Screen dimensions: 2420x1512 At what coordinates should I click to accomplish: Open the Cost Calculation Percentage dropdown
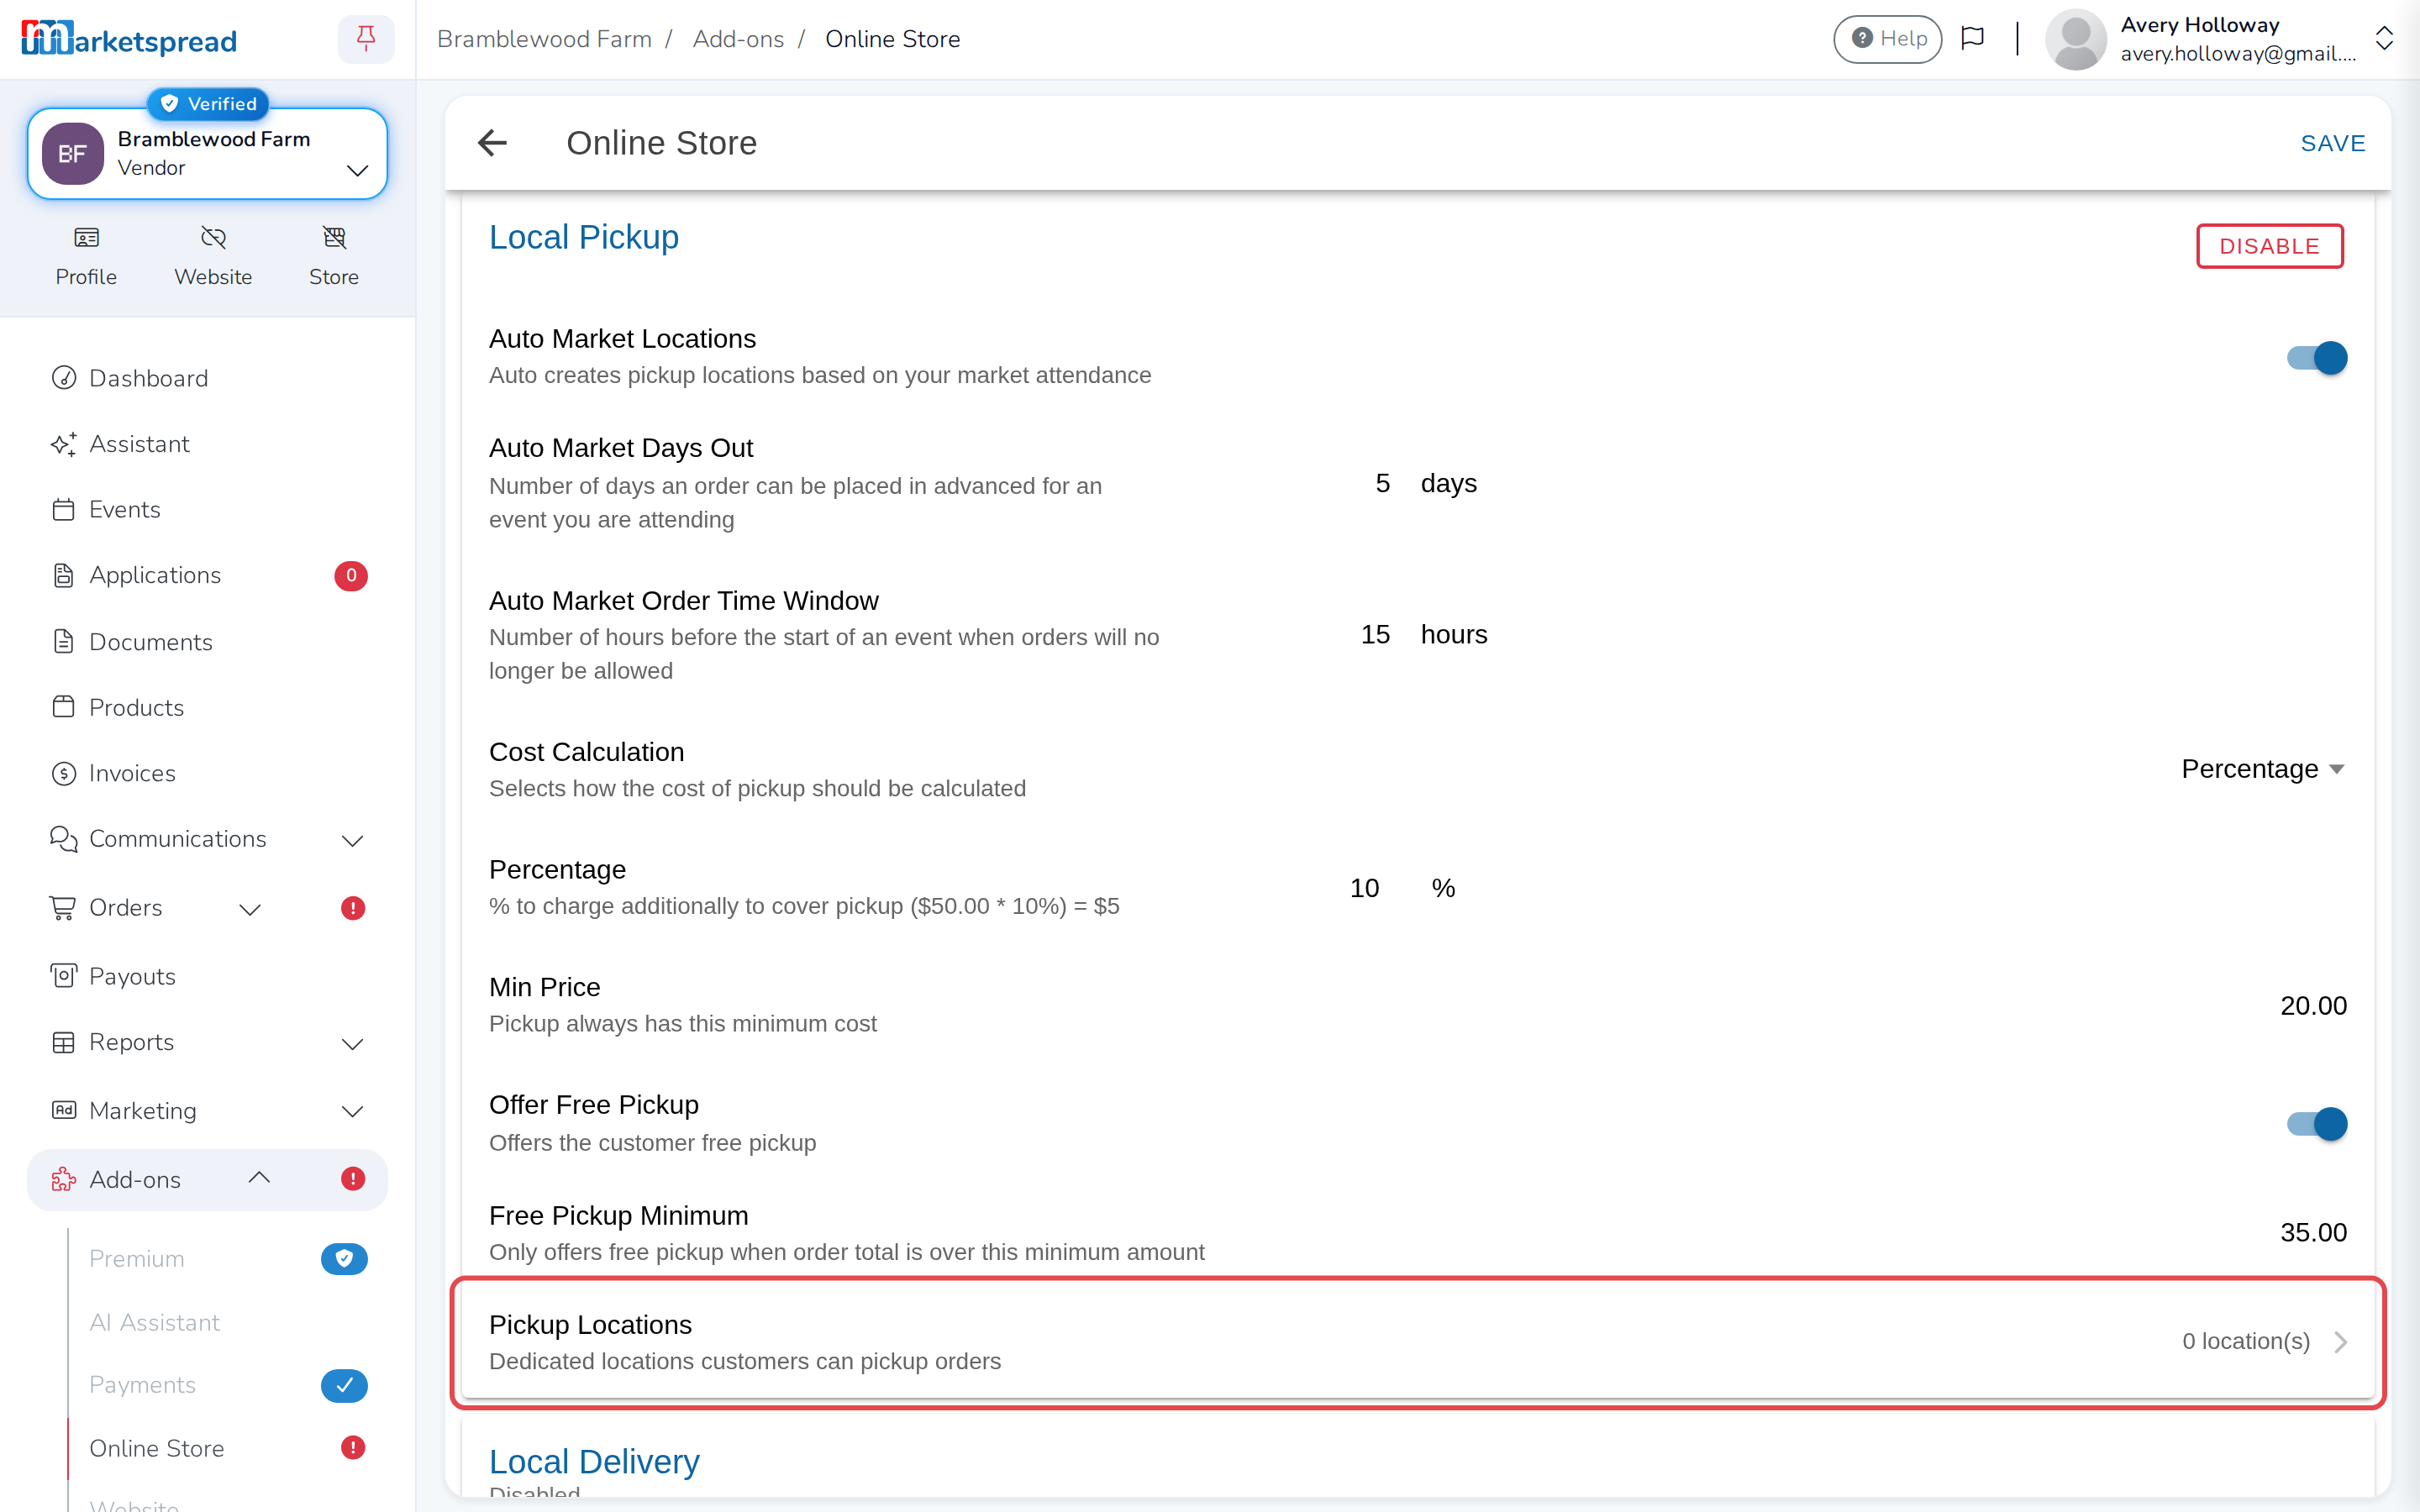click(x=2262, y=769)
